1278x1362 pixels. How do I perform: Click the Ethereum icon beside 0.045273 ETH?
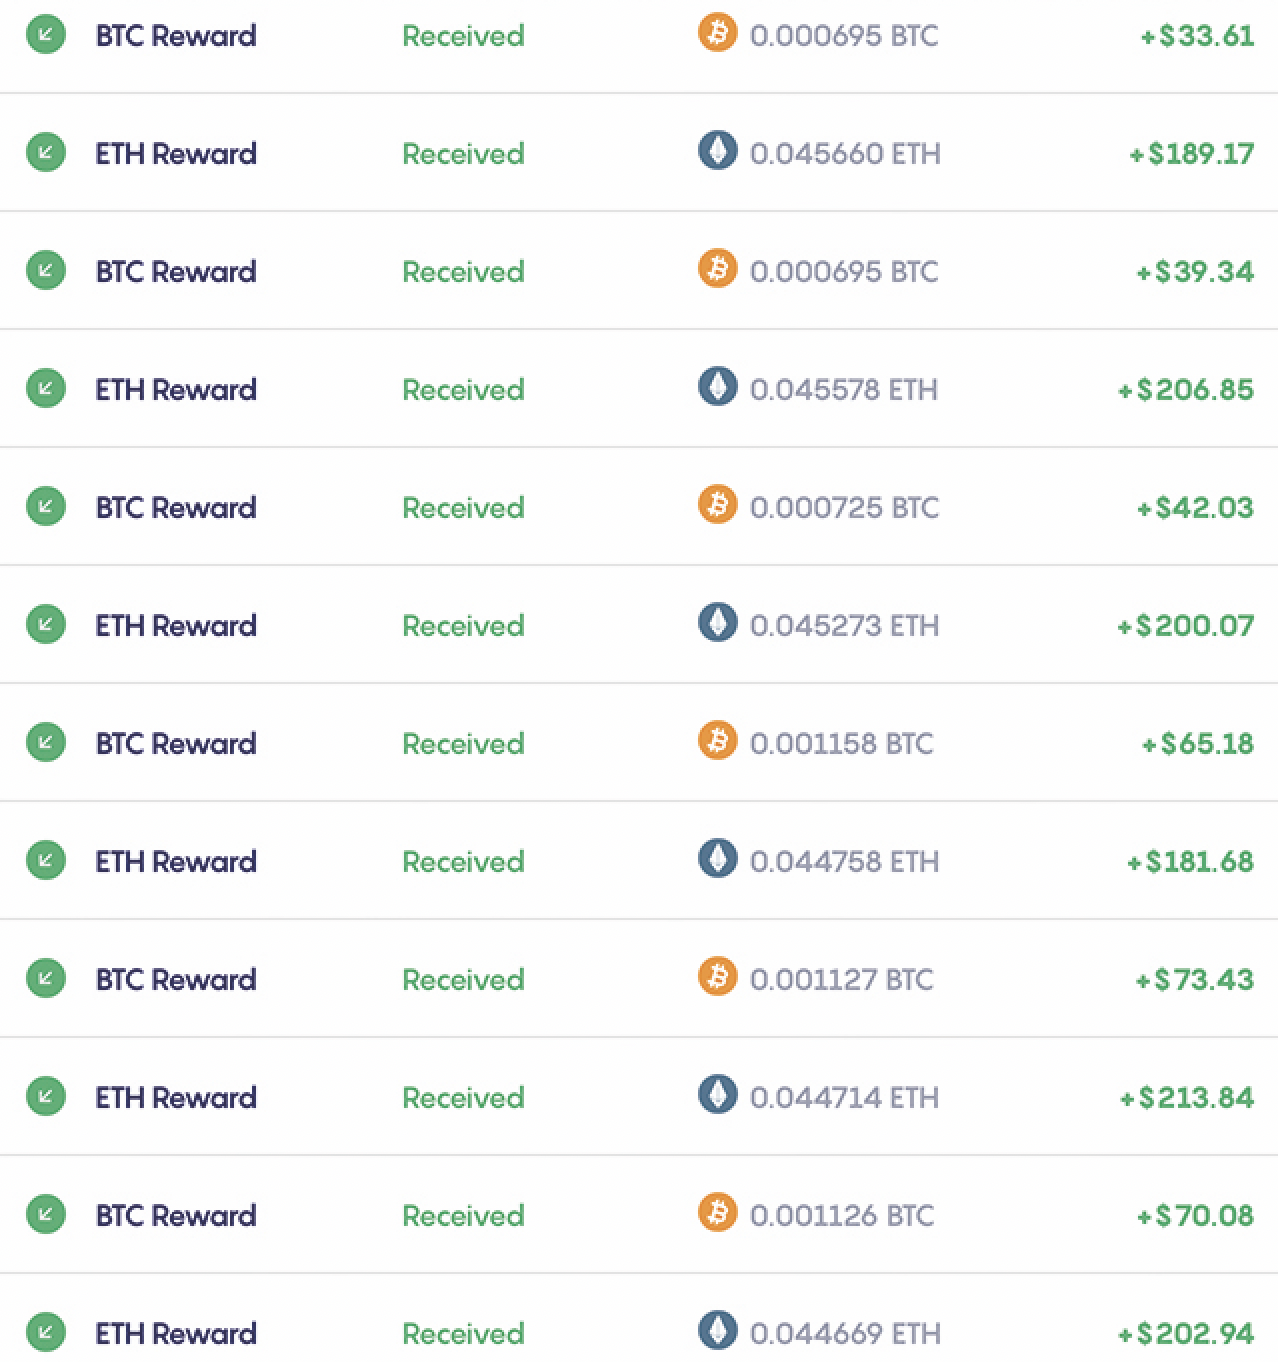[717, 622]
